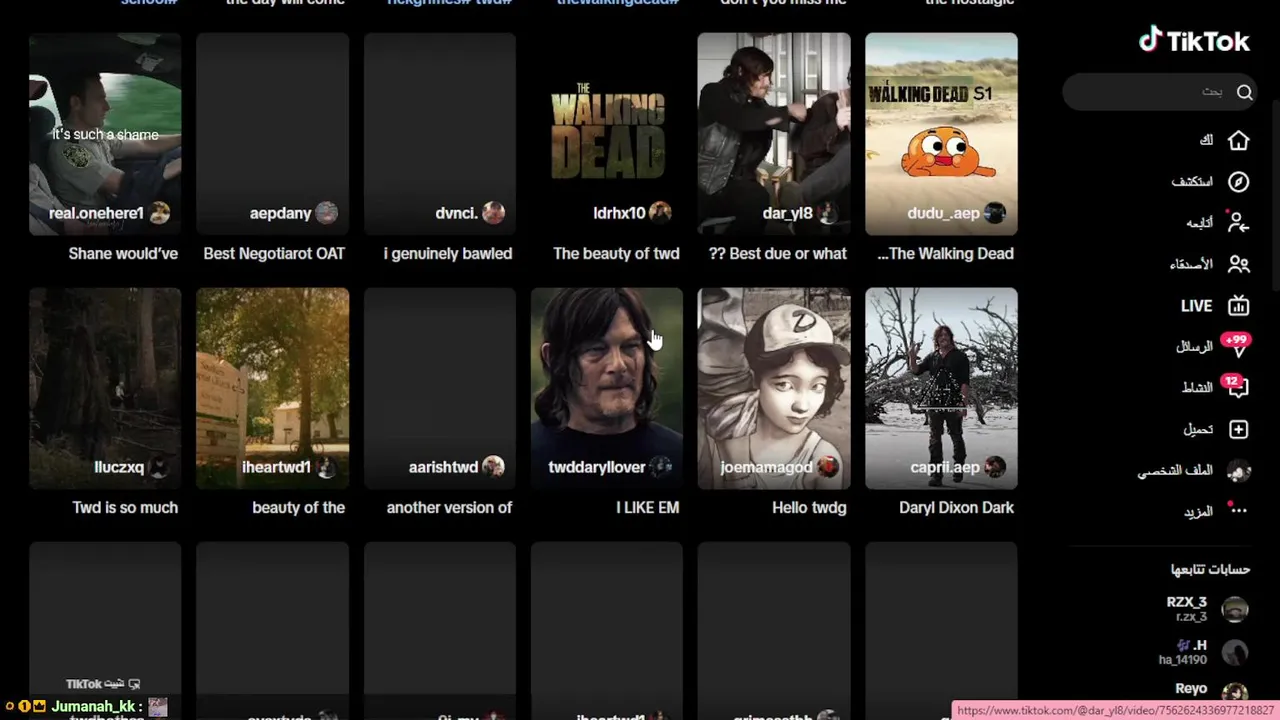This screenshot has width=1280, height=720.
Task: Open video thumbnail by real.onehere1
Action: 105,133
